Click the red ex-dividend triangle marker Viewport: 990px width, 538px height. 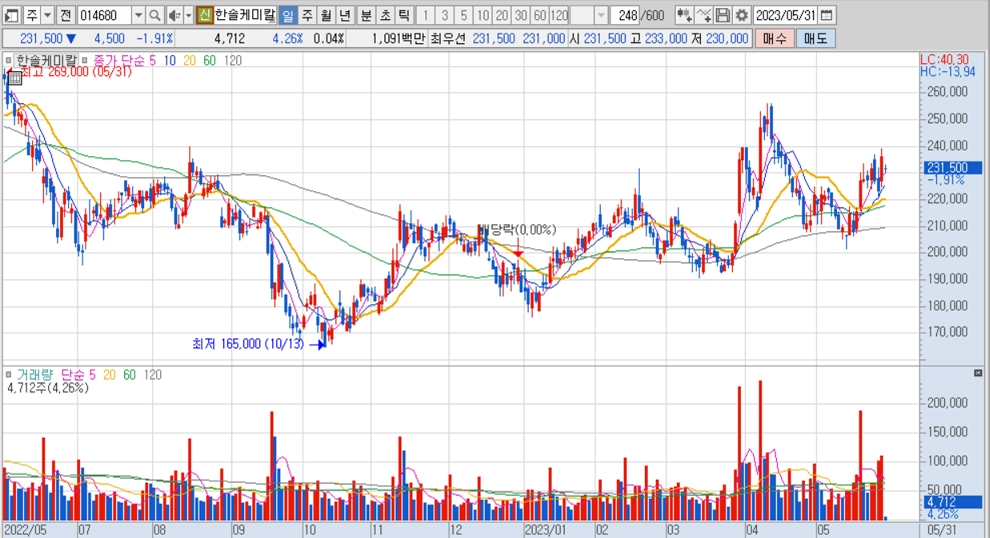(x=518, y=253)
